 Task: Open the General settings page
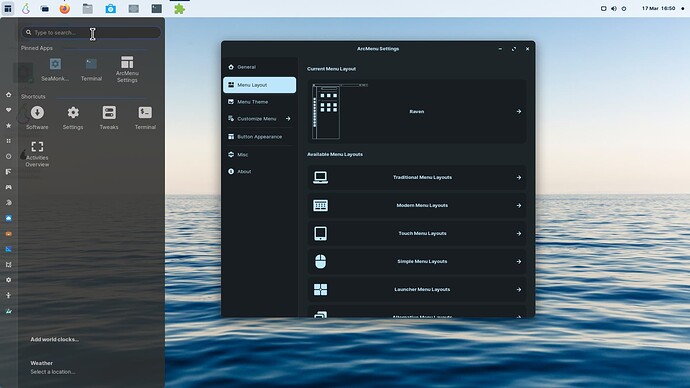tap(260, 67)
